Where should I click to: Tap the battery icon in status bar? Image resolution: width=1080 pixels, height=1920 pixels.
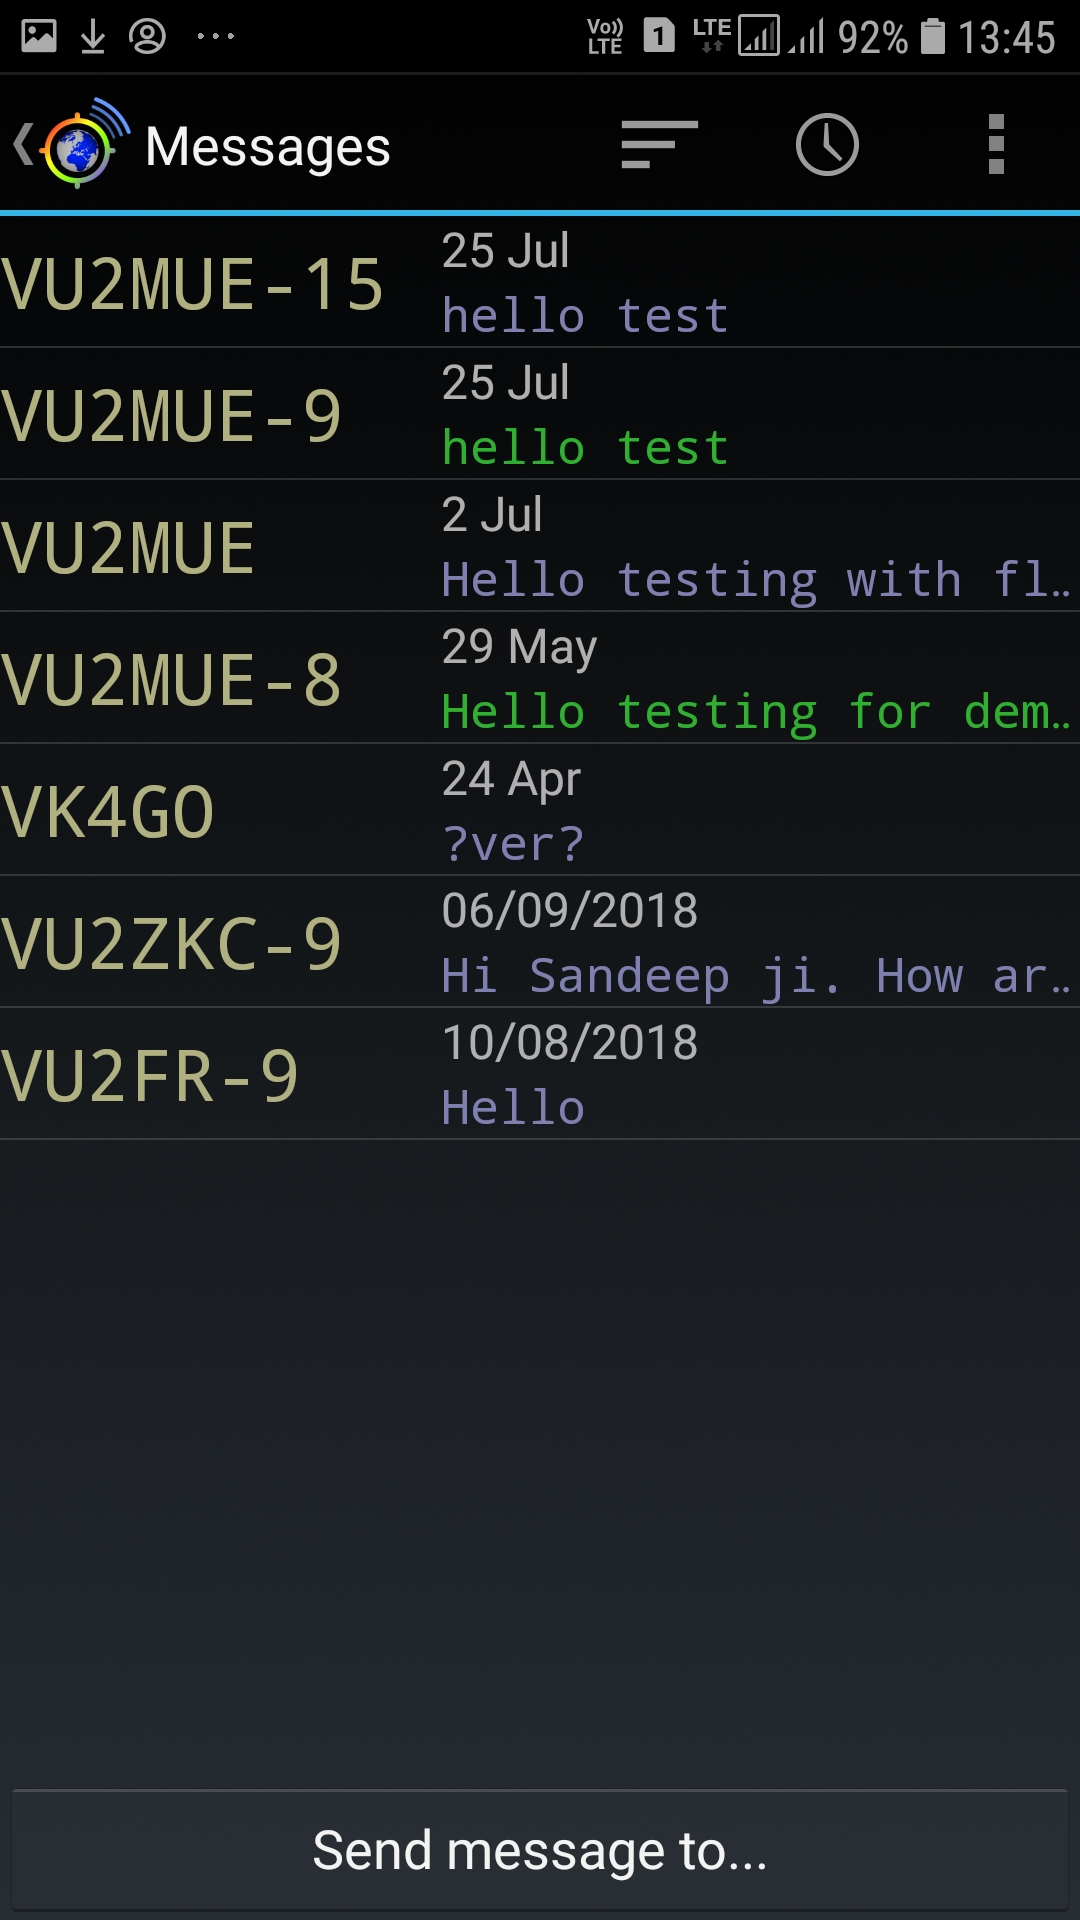coord(932,37)
